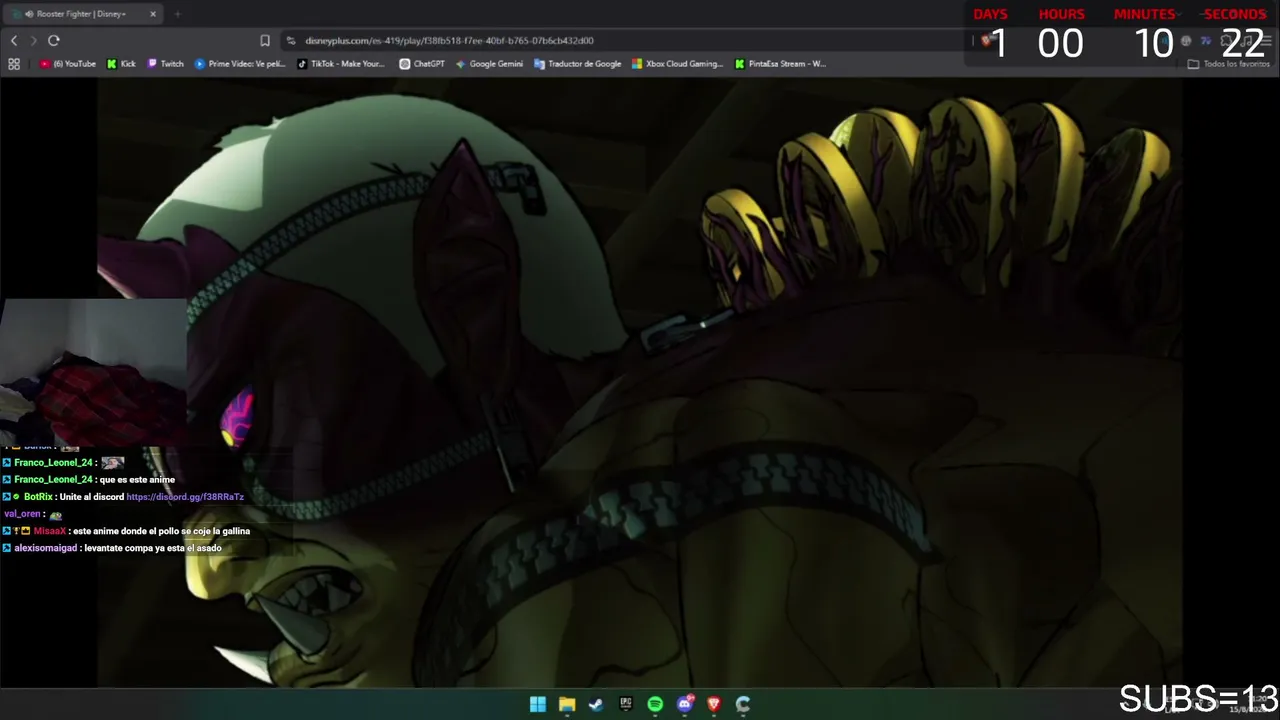The height and width of the screenshot is (720, 1280).
Task: Click the "levantate compa ya esta el asado" message
Action: pos(153,548)
